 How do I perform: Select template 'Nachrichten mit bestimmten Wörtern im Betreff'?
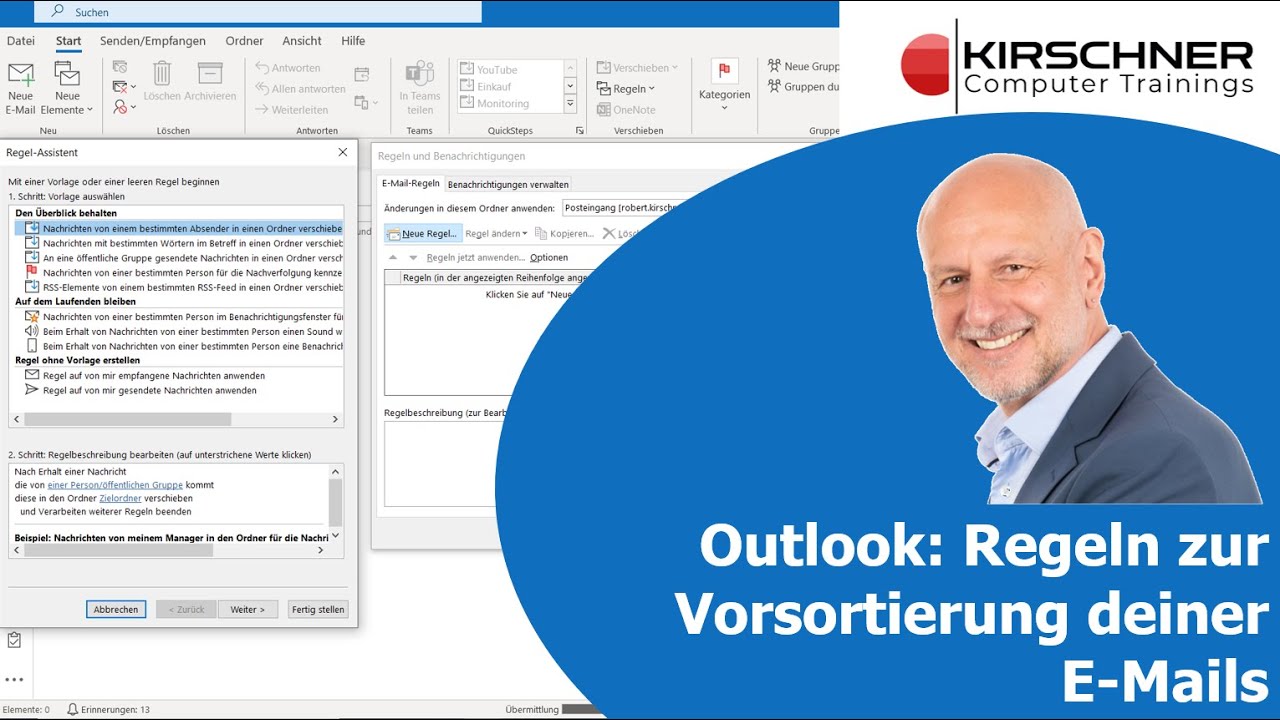tap(180, 243)
